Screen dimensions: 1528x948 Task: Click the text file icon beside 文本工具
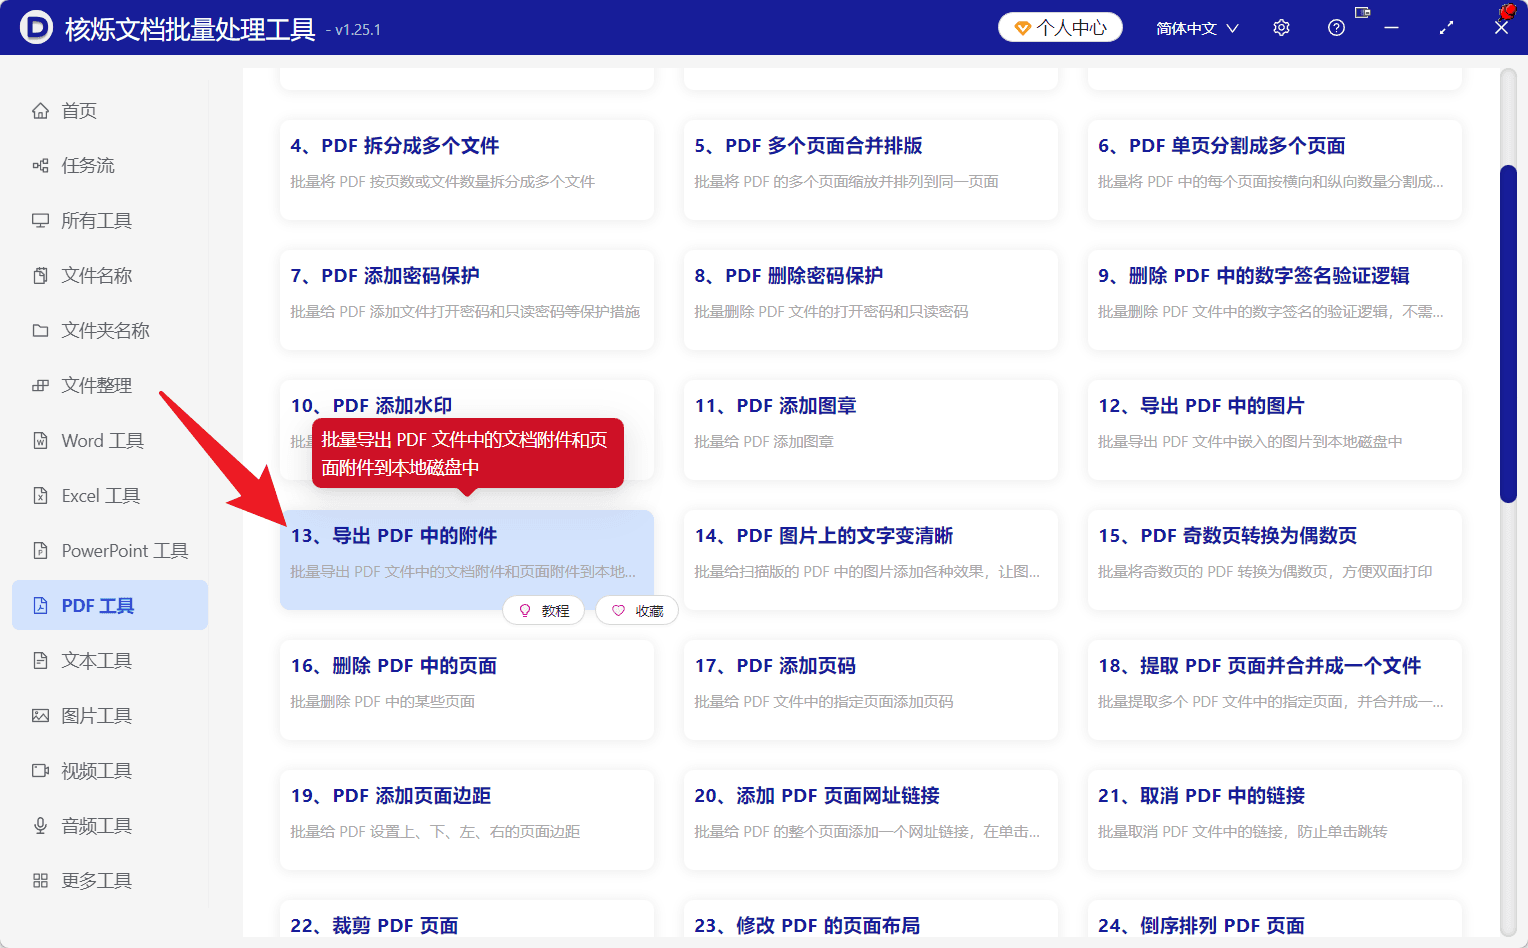coord(40,661)
